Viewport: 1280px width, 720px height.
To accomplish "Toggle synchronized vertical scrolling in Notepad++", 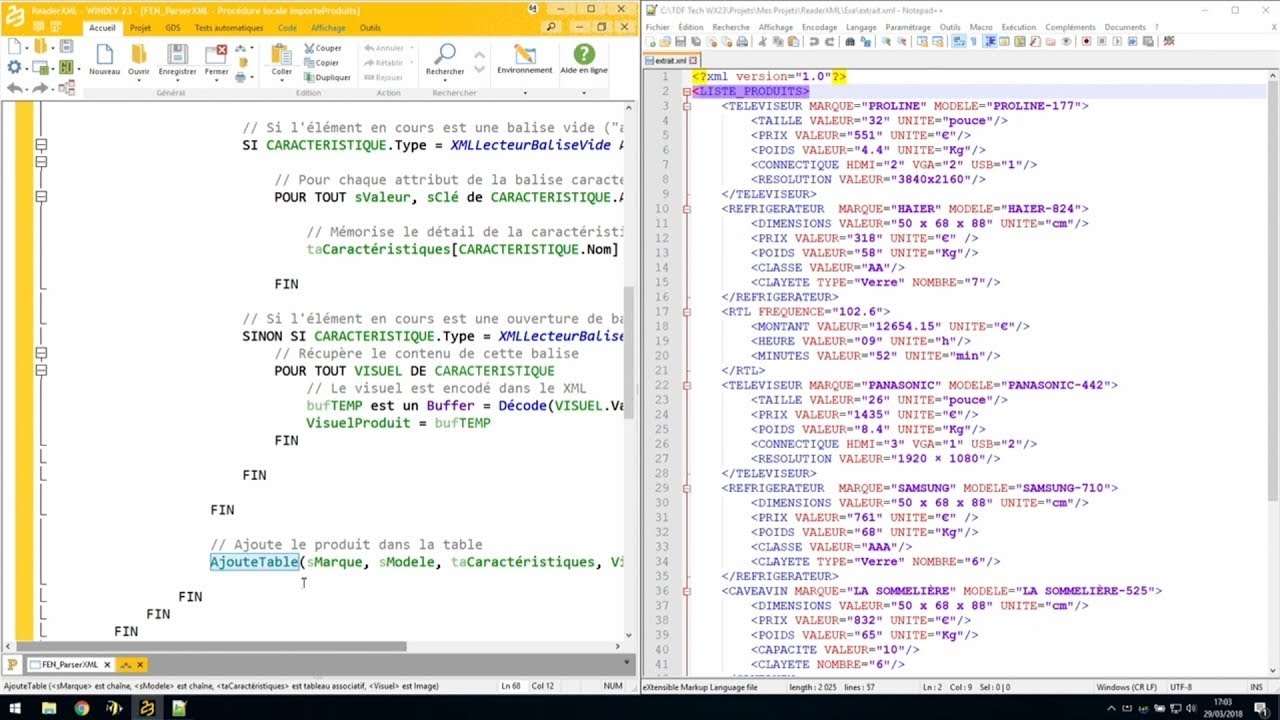I will 923,41.
